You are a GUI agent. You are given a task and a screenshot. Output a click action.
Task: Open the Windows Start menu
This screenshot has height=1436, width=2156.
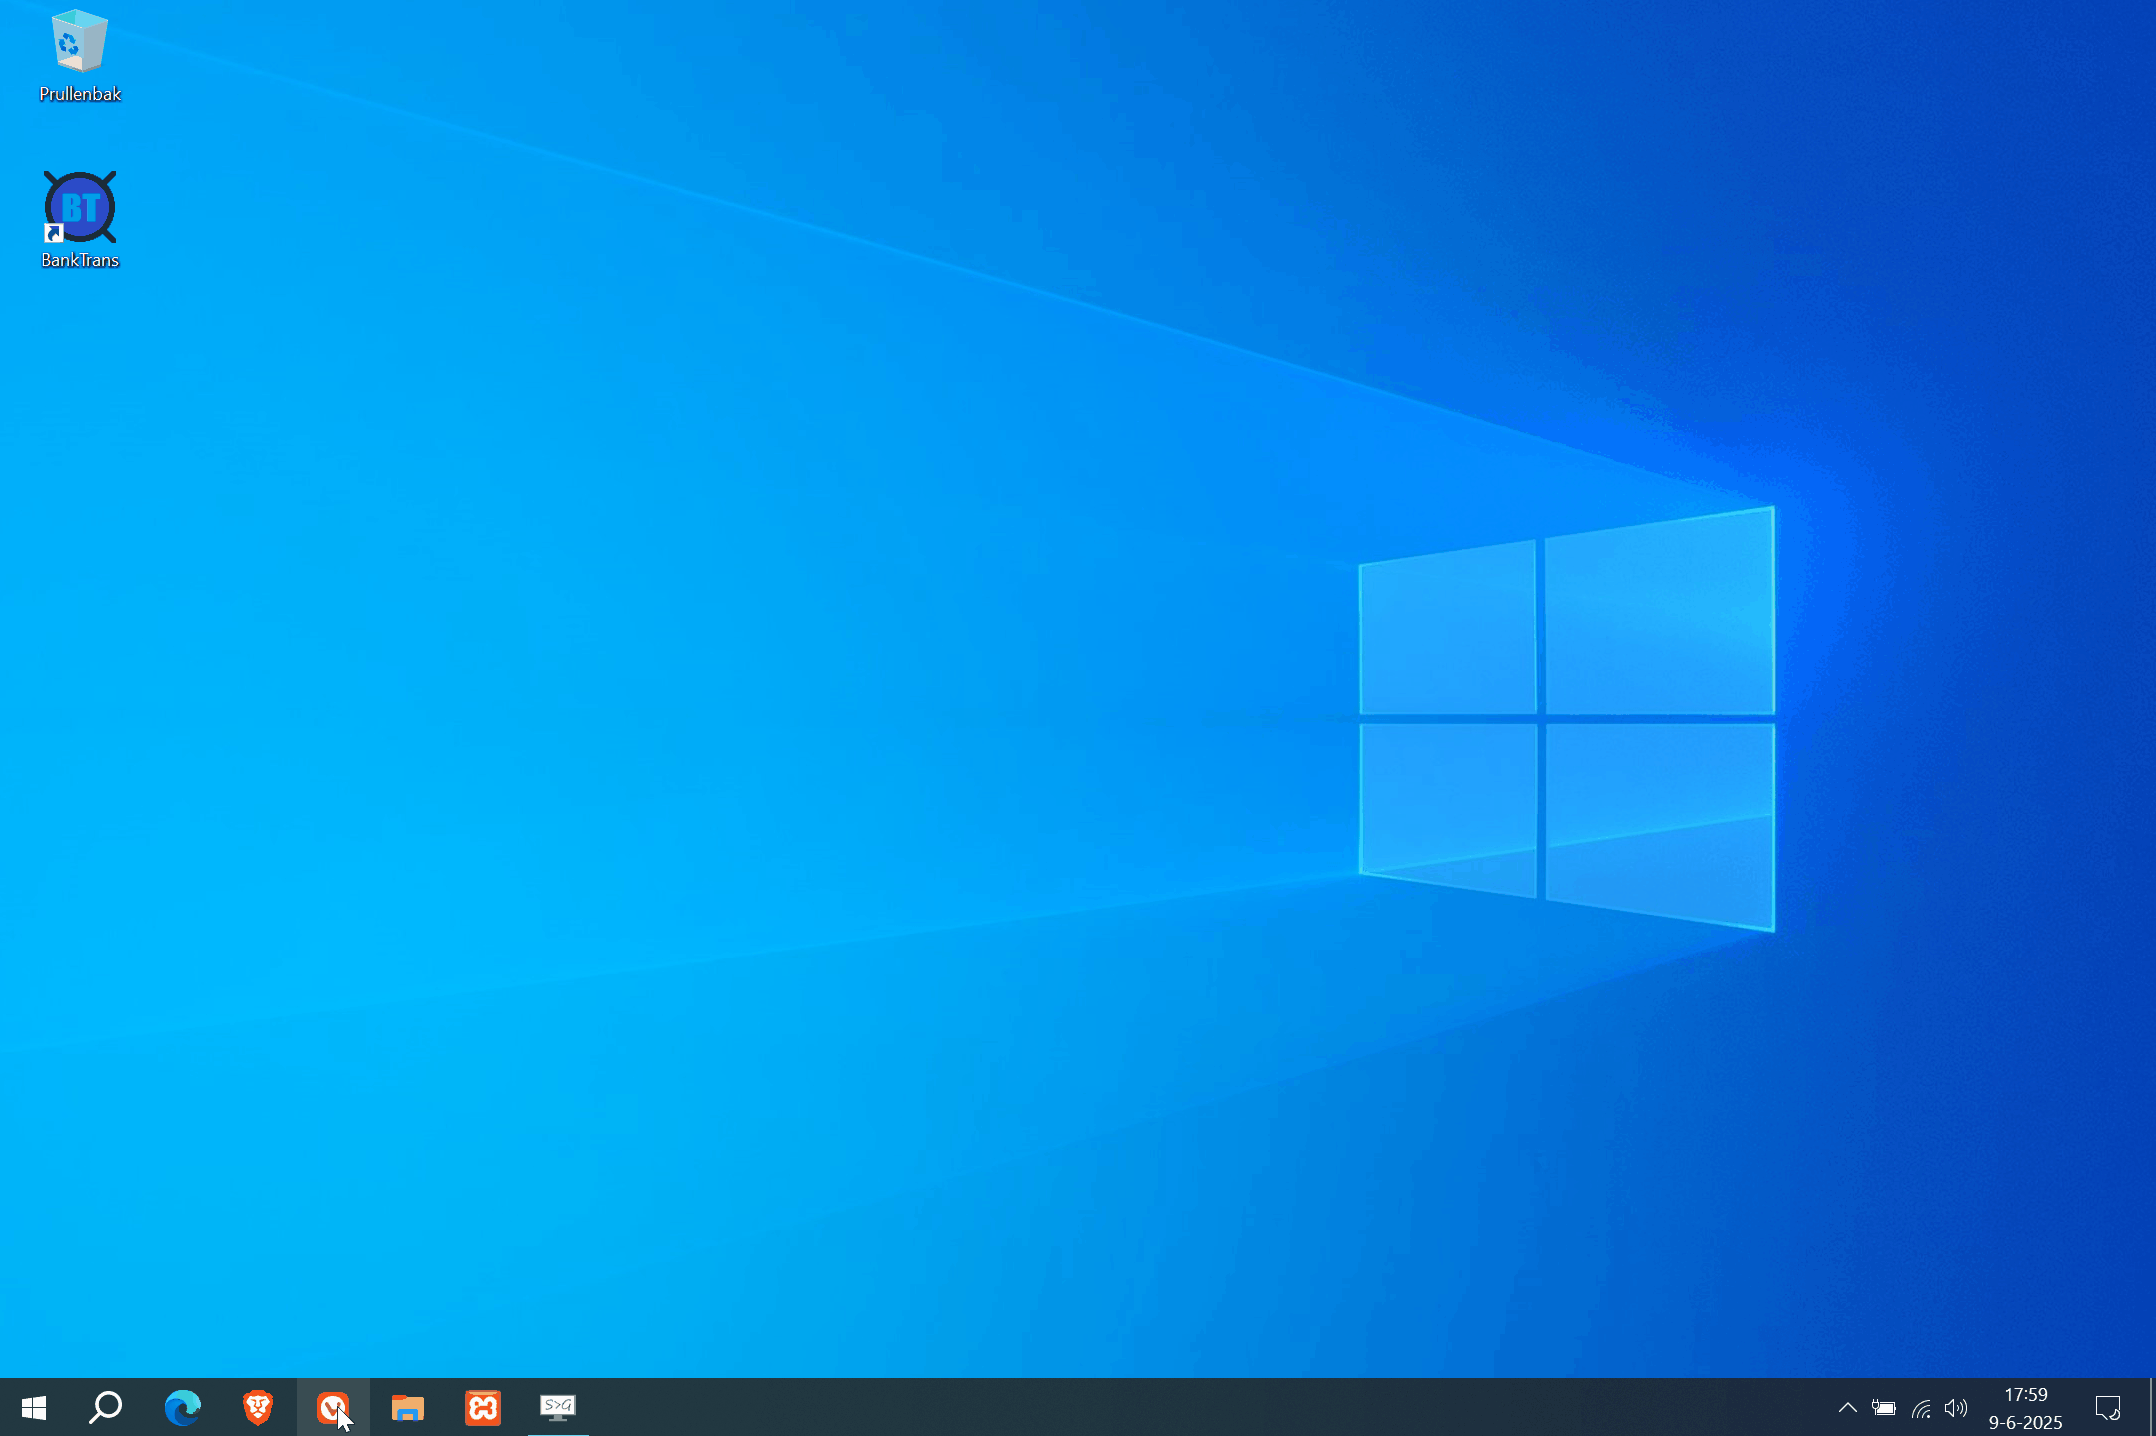pyautogui.click(x=34, y=1408)
